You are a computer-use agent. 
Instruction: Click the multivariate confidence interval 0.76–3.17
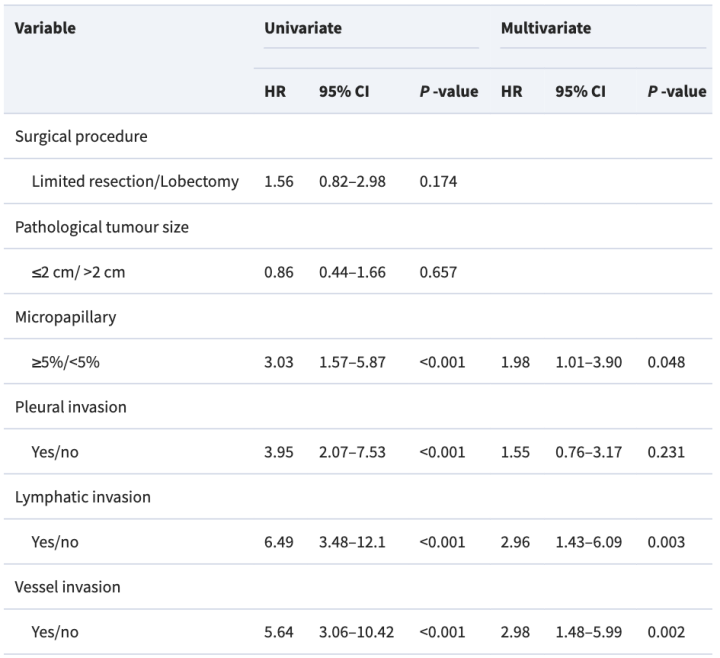click(588, 451)
